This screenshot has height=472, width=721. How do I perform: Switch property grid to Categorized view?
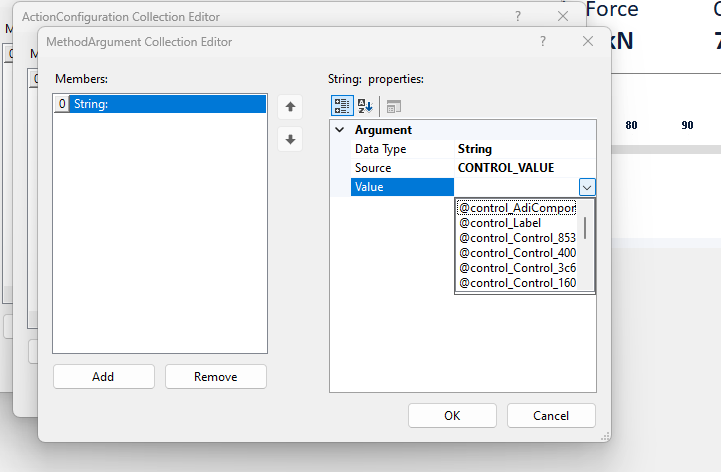pos(341,106)
